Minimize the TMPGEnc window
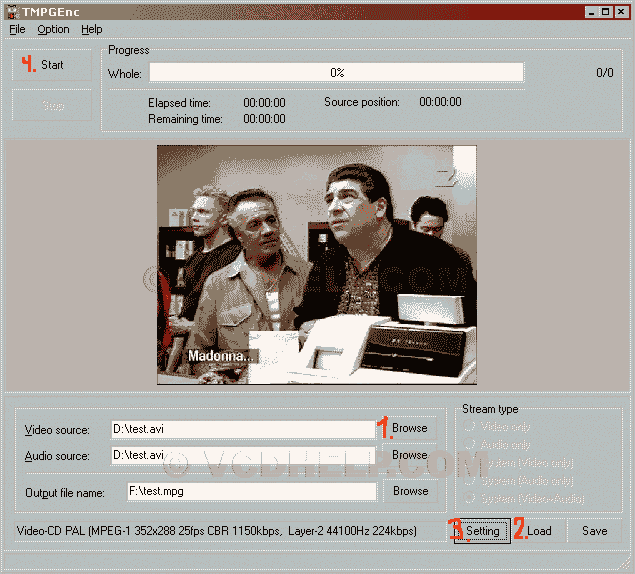The width and height of the screenshot is (635, 574). pyautogui.click(x=591, y=12)
